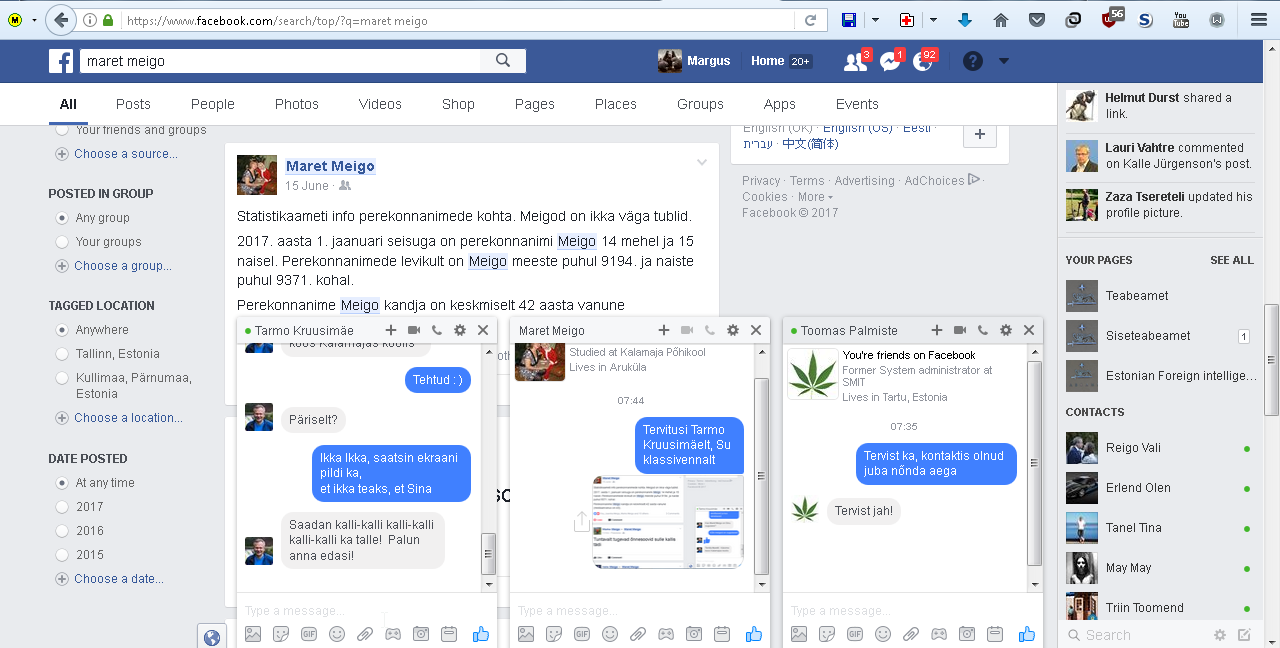Take photo camera icon in Tarmo Kruusimäe chat
This screenshot has width=1280, height=648.
pos(421,633)
